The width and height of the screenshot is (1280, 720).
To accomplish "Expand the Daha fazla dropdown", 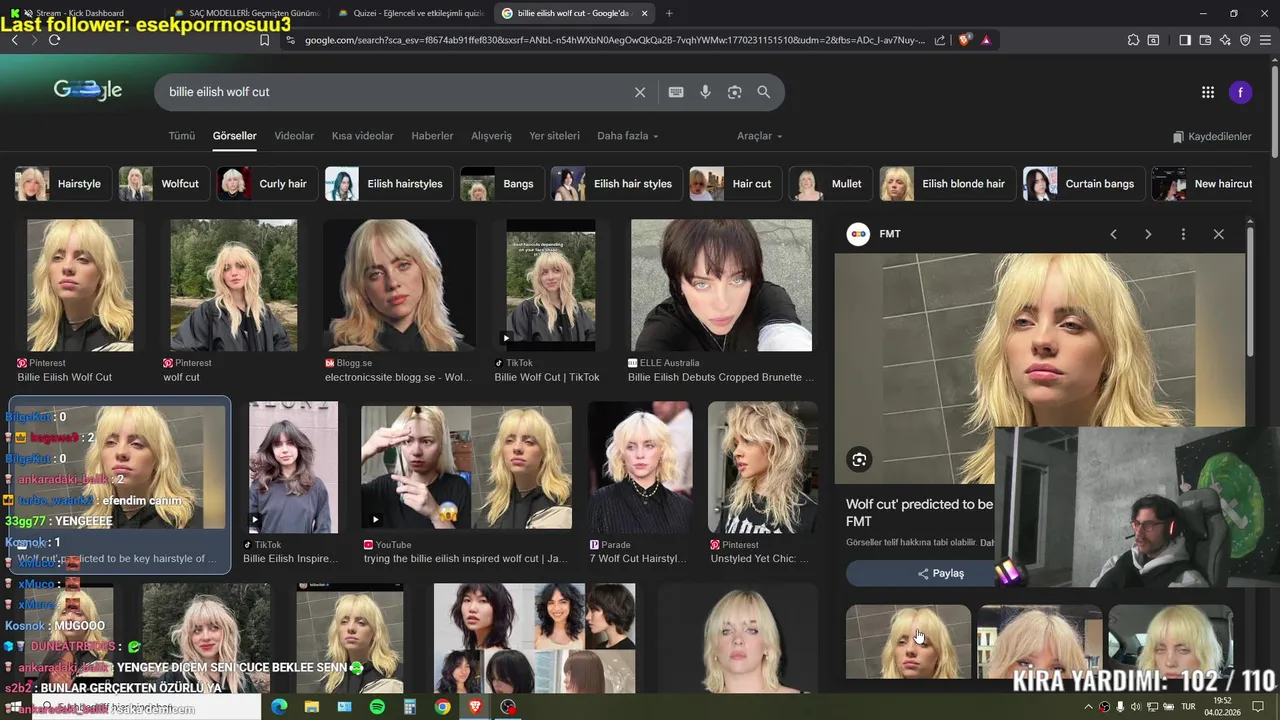I will (628, 136).
